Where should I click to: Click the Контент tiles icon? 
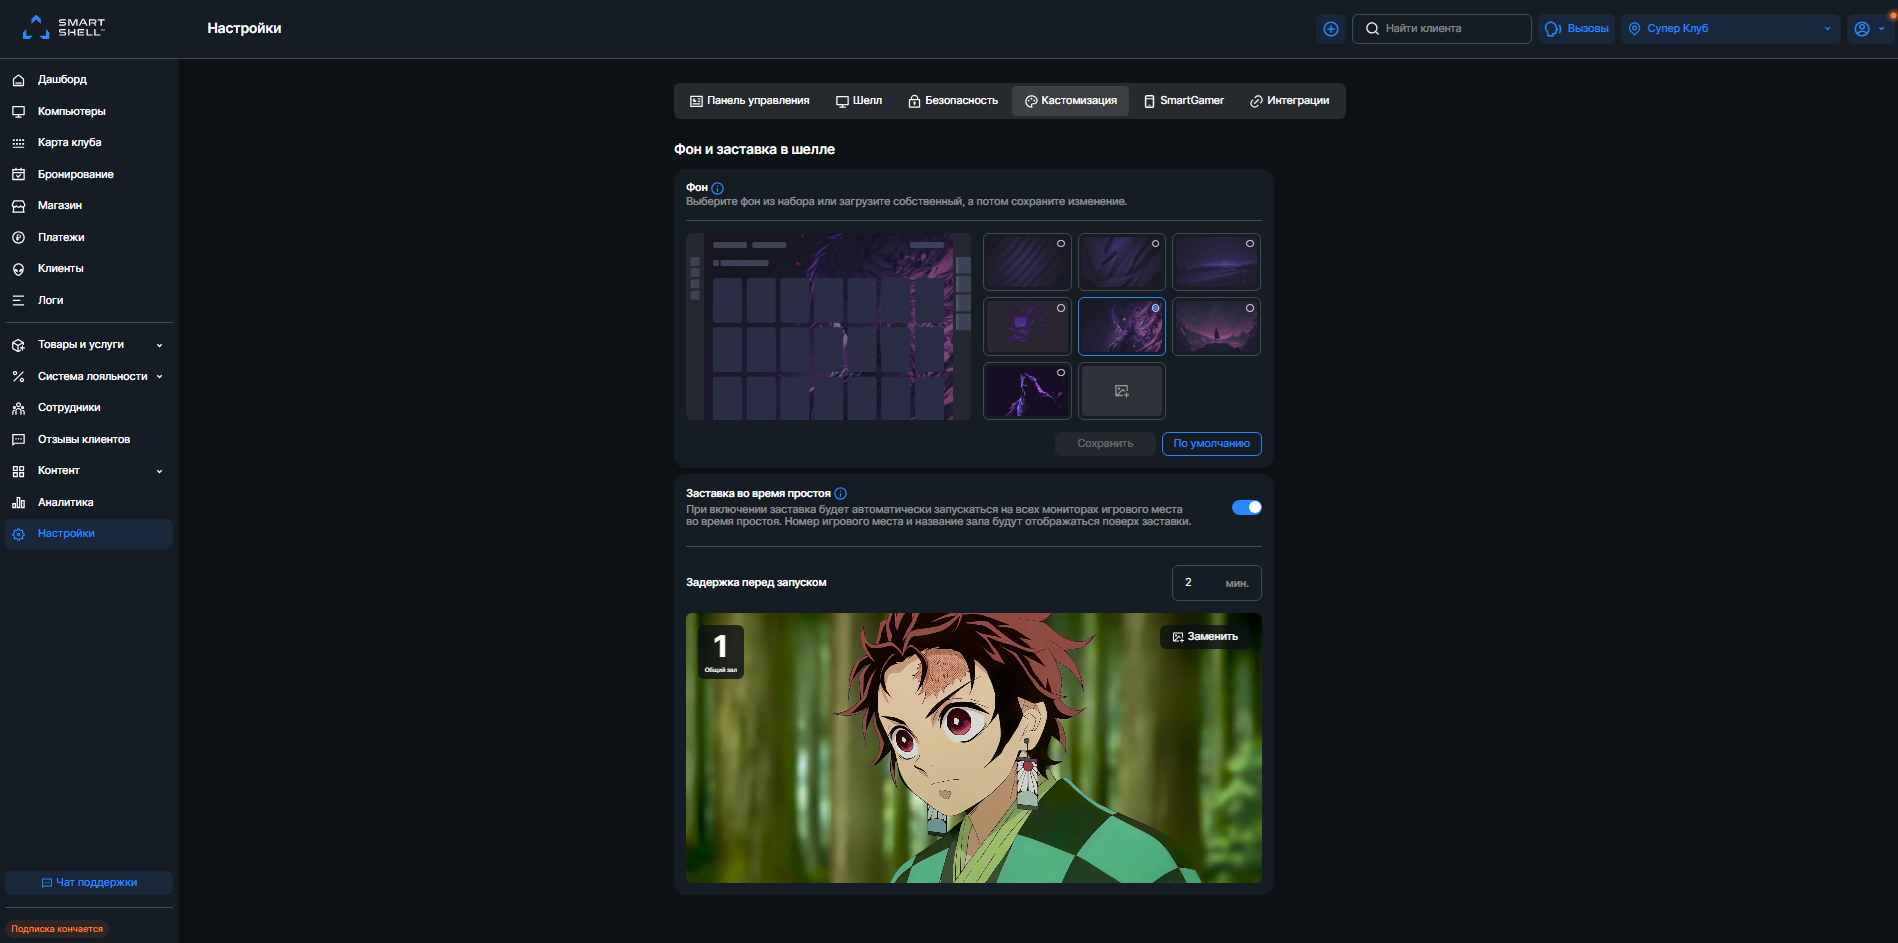(18, 471)
